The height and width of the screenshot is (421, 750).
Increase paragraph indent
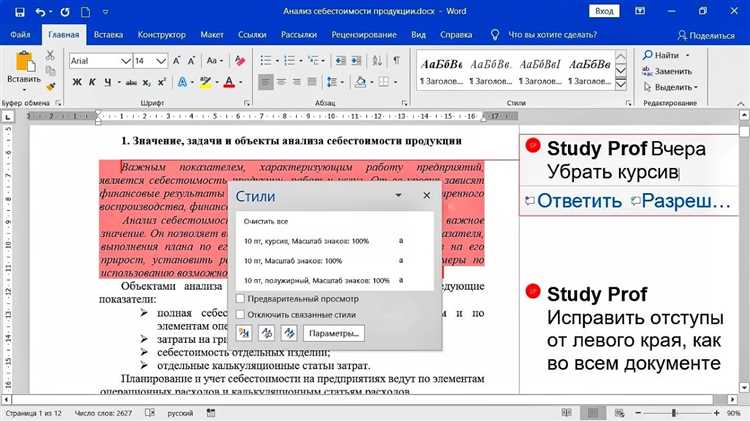pyautogui.click(x=356, y=61)
